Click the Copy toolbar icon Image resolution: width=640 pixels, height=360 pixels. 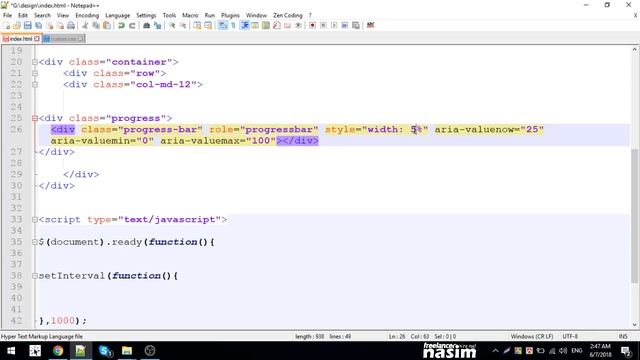point(96,25)
